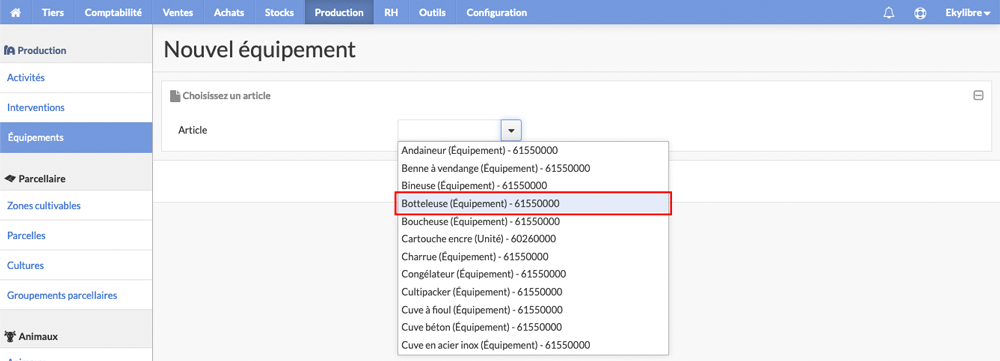Open Parcelles link
This screenshot has width=1000, height=361.
click(x=76, y=235)
